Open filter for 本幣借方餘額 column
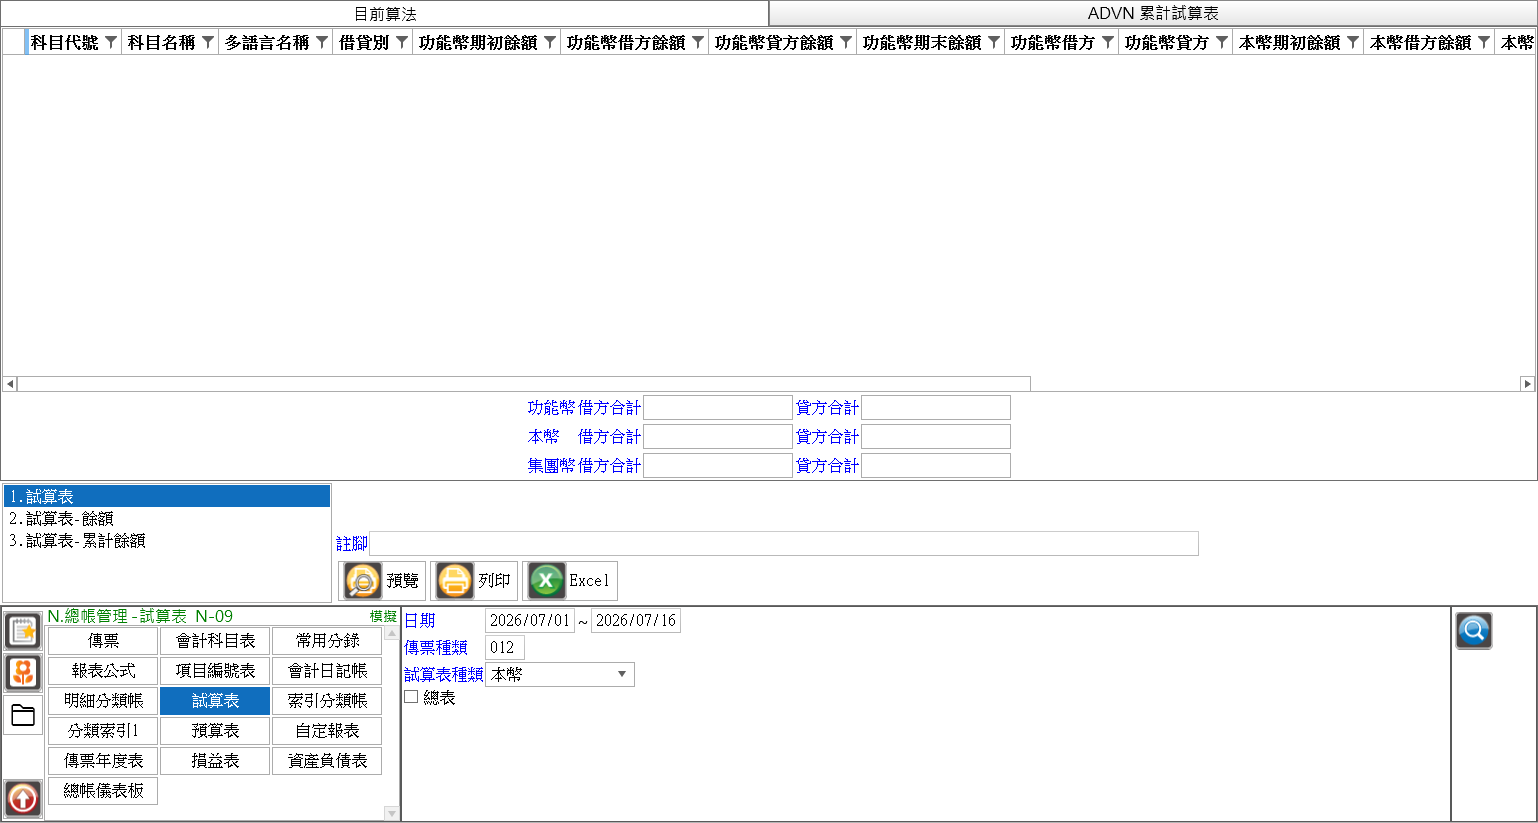The height and width of the screenshot is (823, 1538). 1484,42
